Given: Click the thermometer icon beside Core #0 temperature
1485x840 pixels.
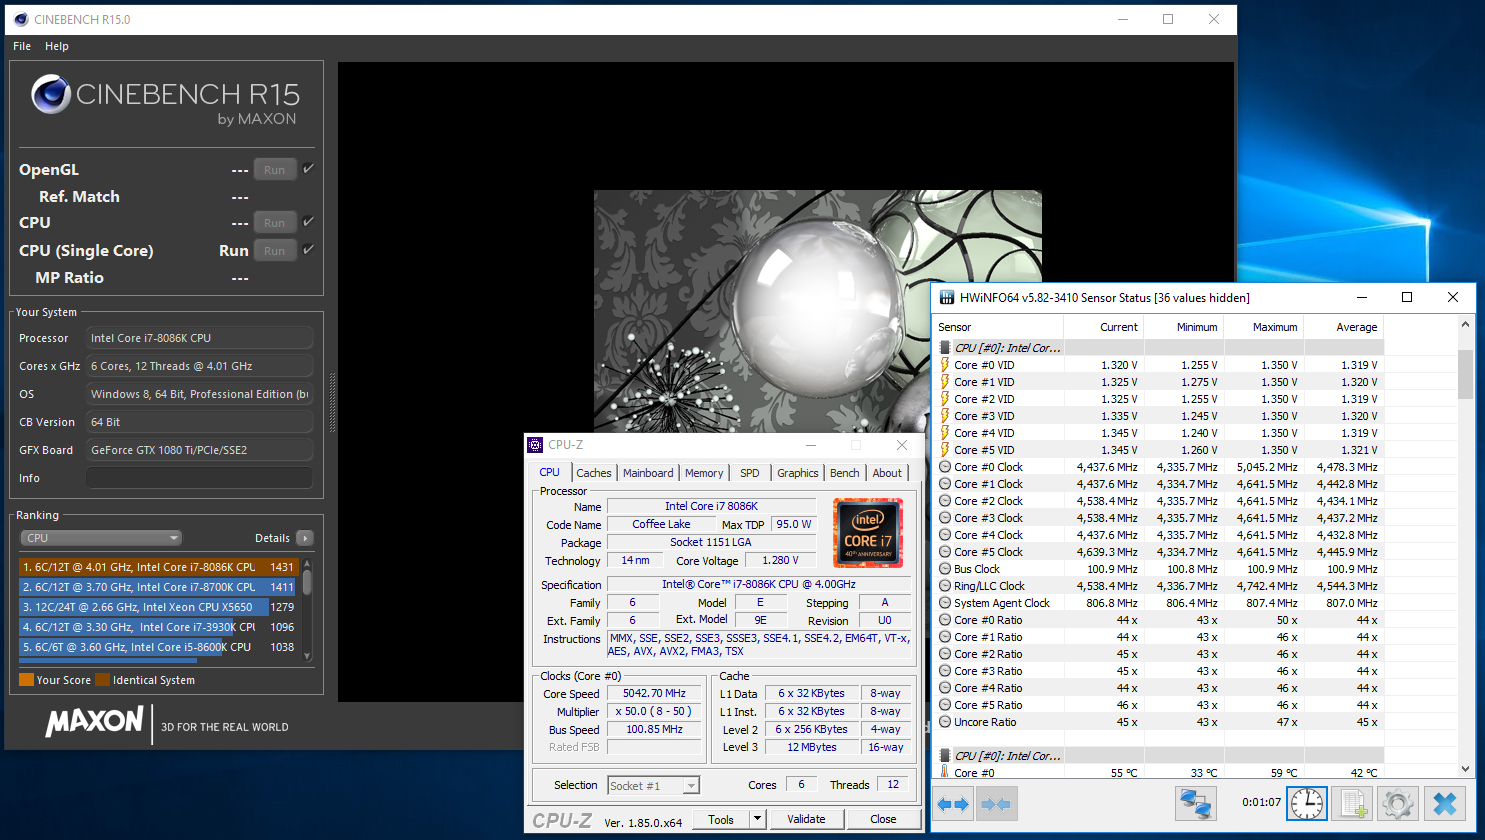Looking at the screenshot, I should click(x=945, y=773).
